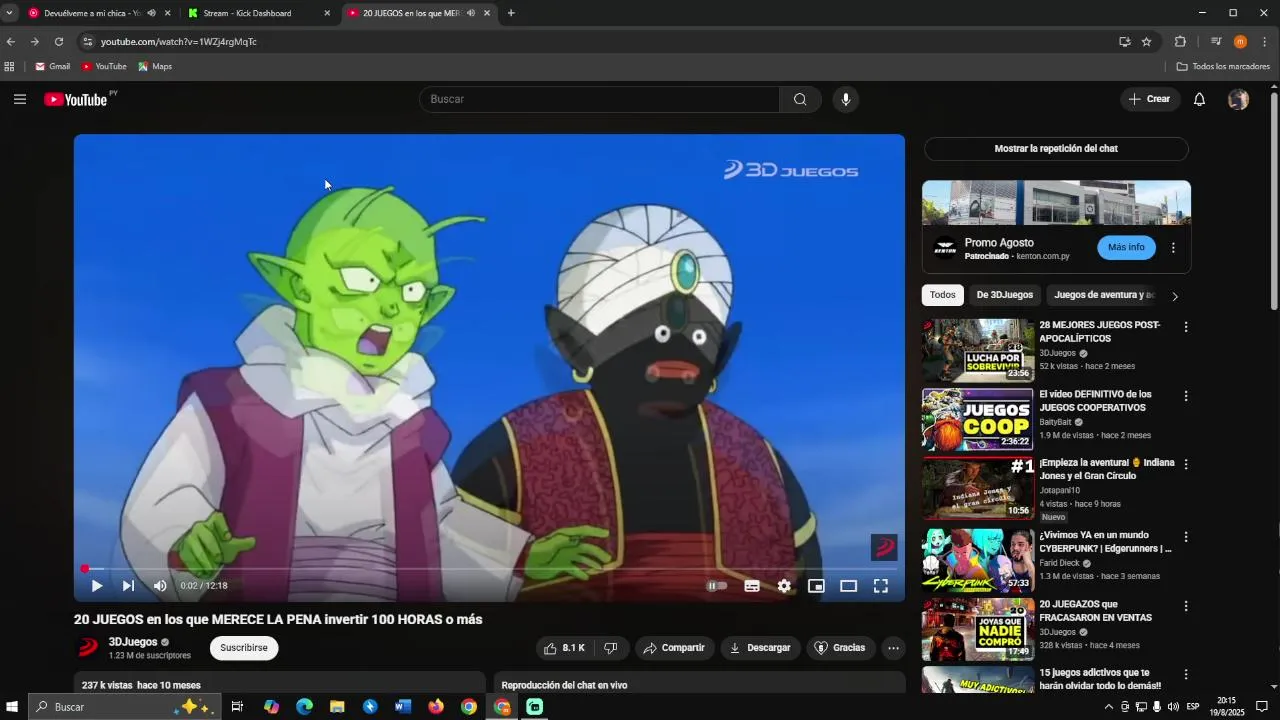Image resolution: width=1280 pixels, height=720 pixels.
Task: Show next filter chips with arrow
Action: point(1175,296)
